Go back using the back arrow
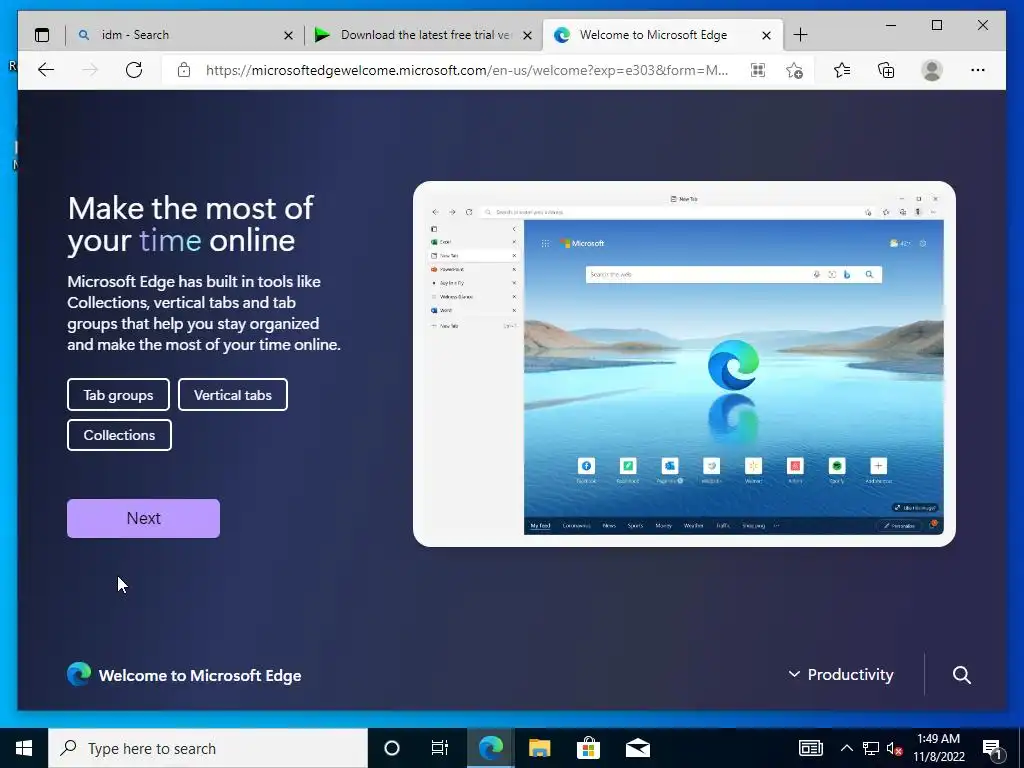 [x=46, y=70]
